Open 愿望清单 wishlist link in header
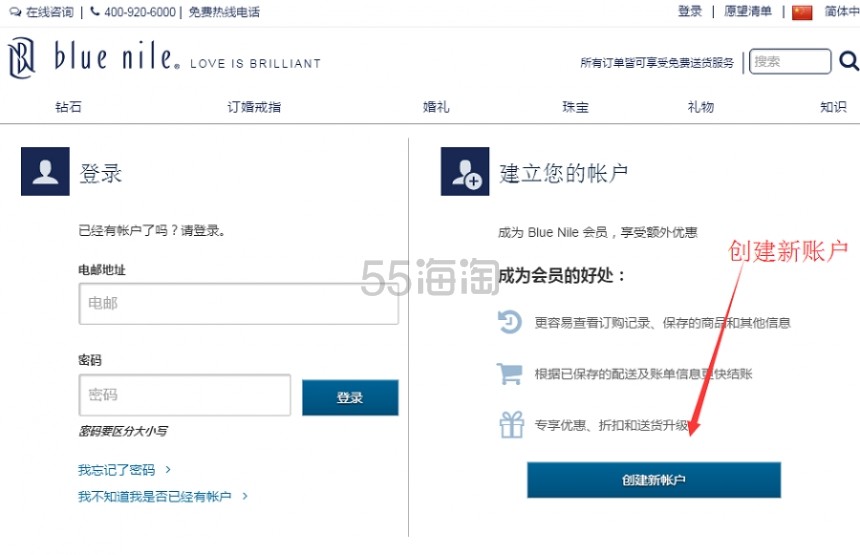 [748, 12]
